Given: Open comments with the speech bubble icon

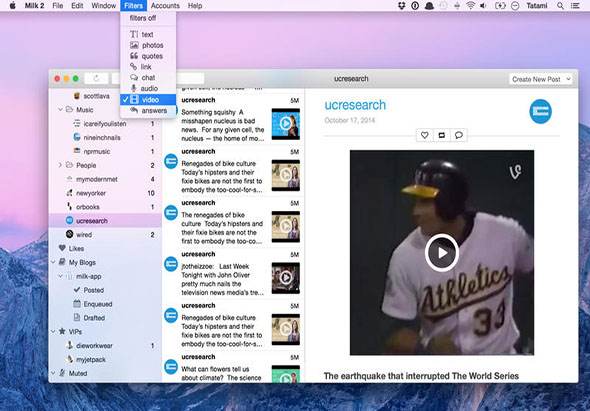Looking at the screenshot, I should pyautogui.click(x=459, y=135).
